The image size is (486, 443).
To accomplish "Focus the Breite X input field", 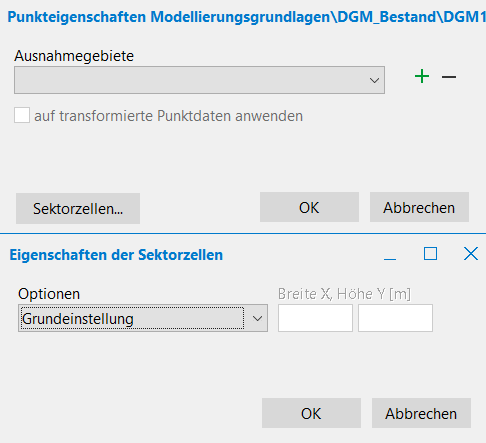I will pyautogui.click(x=315, y=318).
